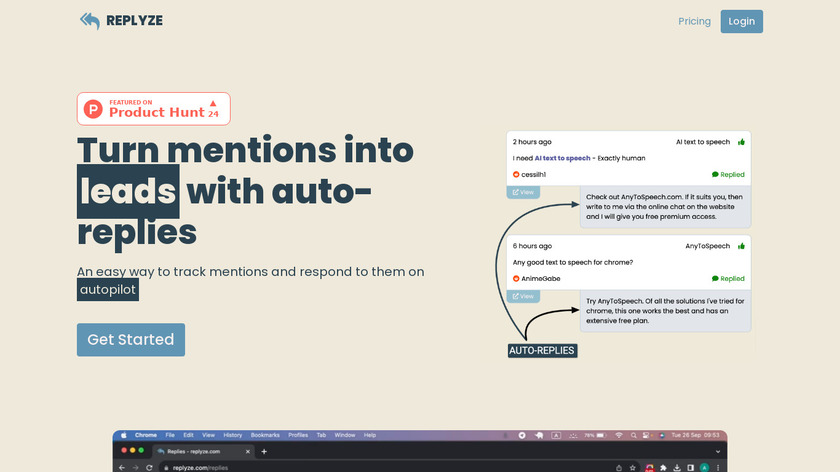Click the Get Started button
The height and width of the screenshot is (472, 840).
(131, 340)
